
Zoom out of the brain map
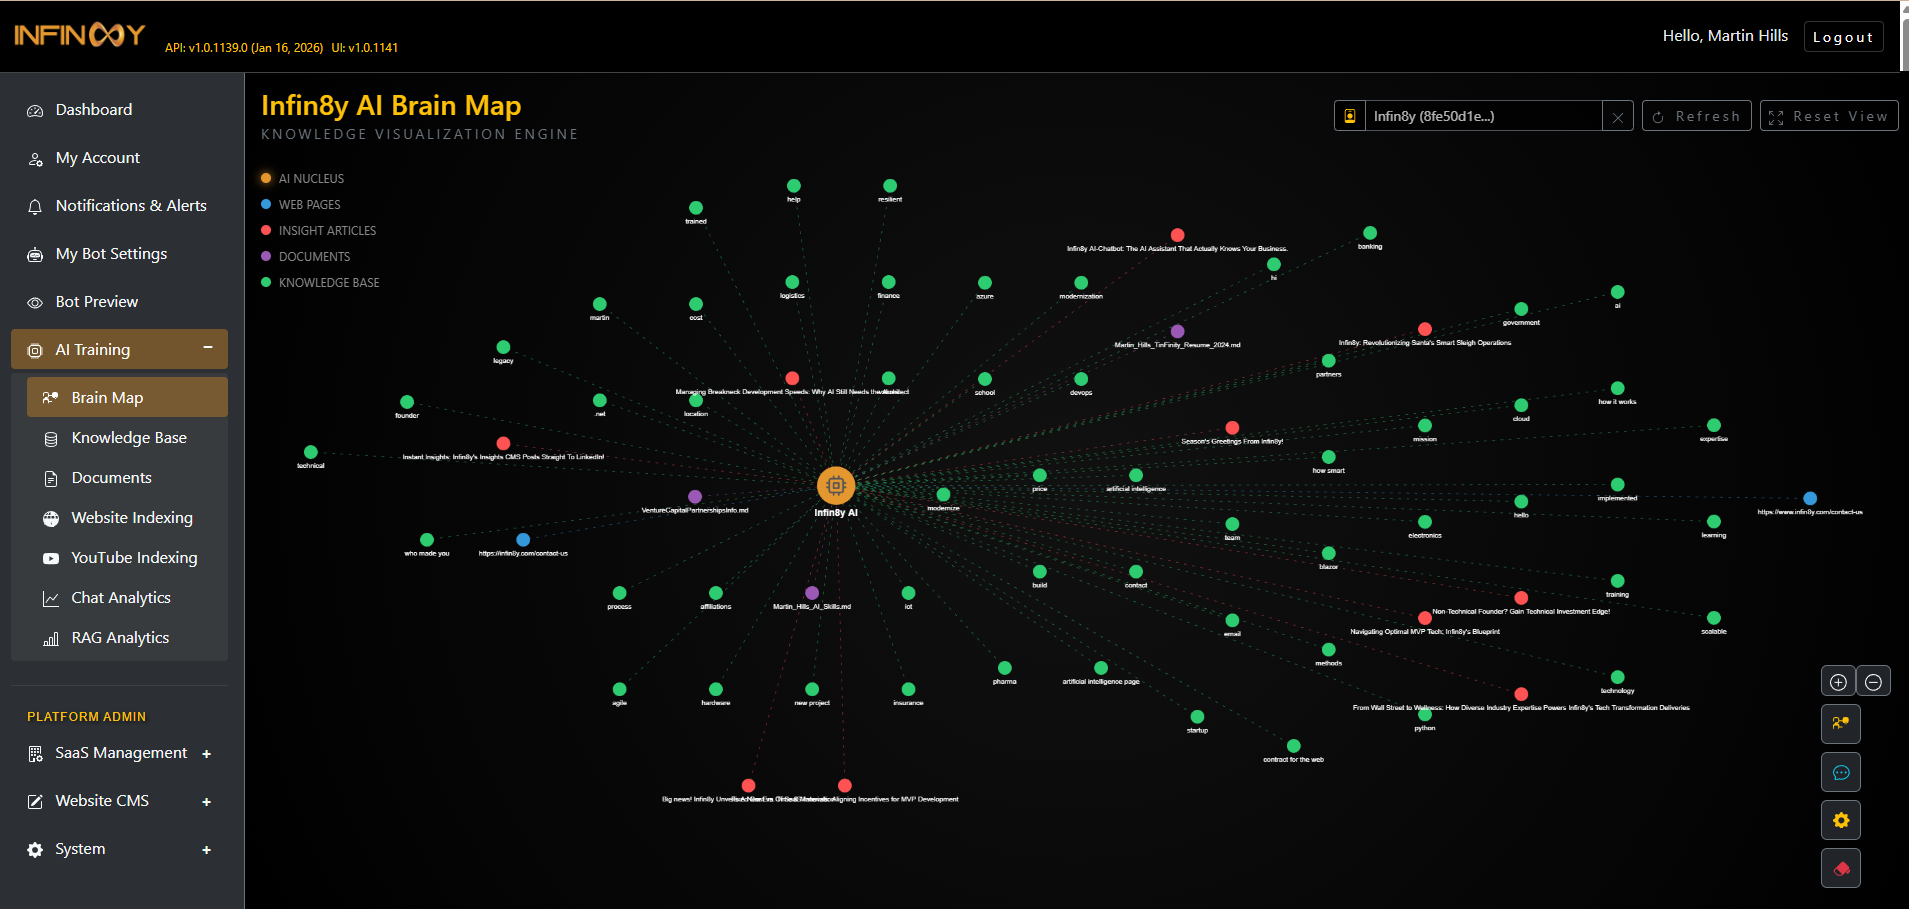coord(1874,682)
